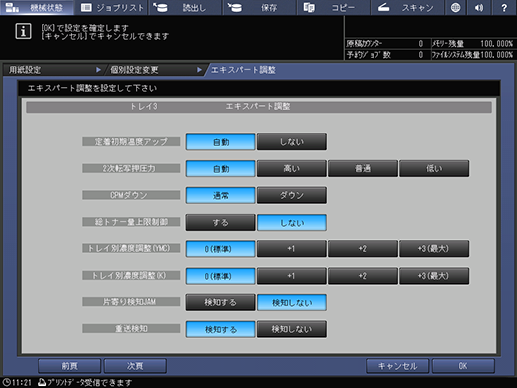Select the エキスパート調整 breadcrumb

click(x=243, y=70)
